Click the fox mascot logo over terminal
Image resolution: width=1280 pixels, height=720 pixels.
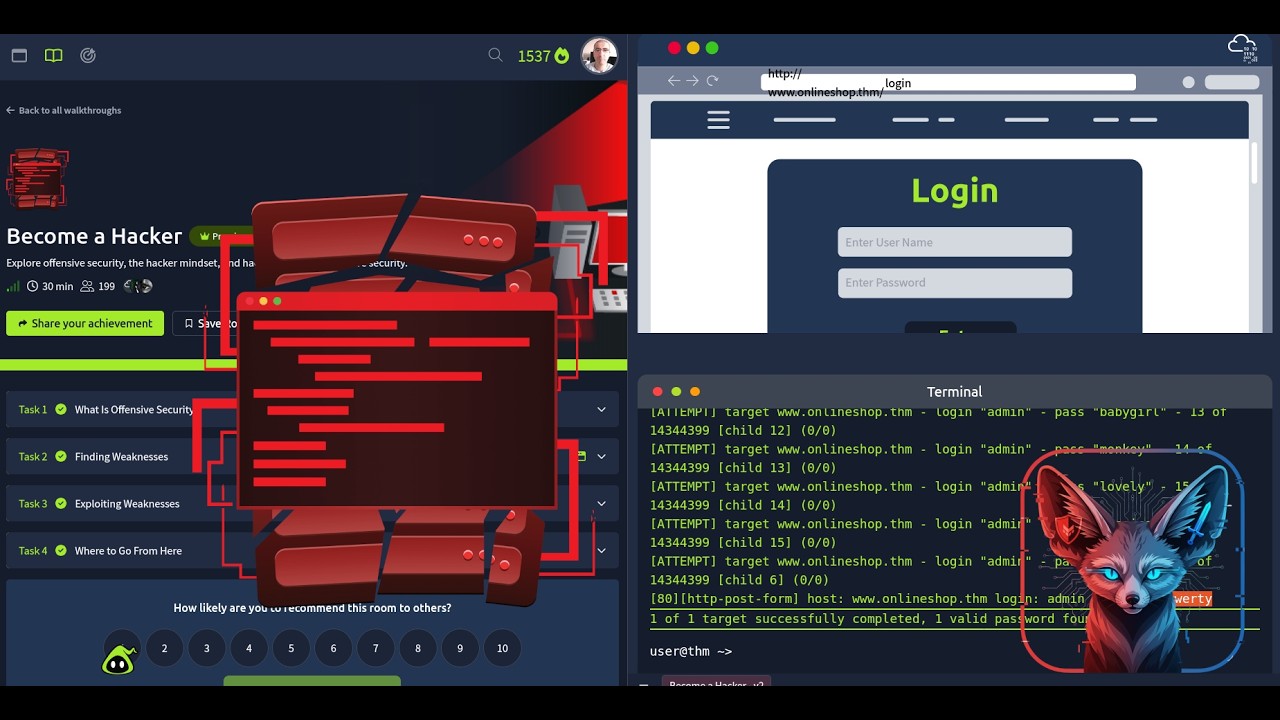1132,560
